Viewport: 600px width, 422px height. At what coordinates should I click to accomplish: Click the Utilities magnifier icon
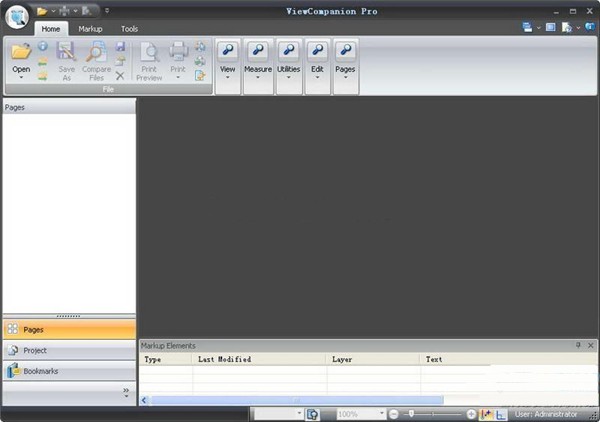click(x=289, y=51)
